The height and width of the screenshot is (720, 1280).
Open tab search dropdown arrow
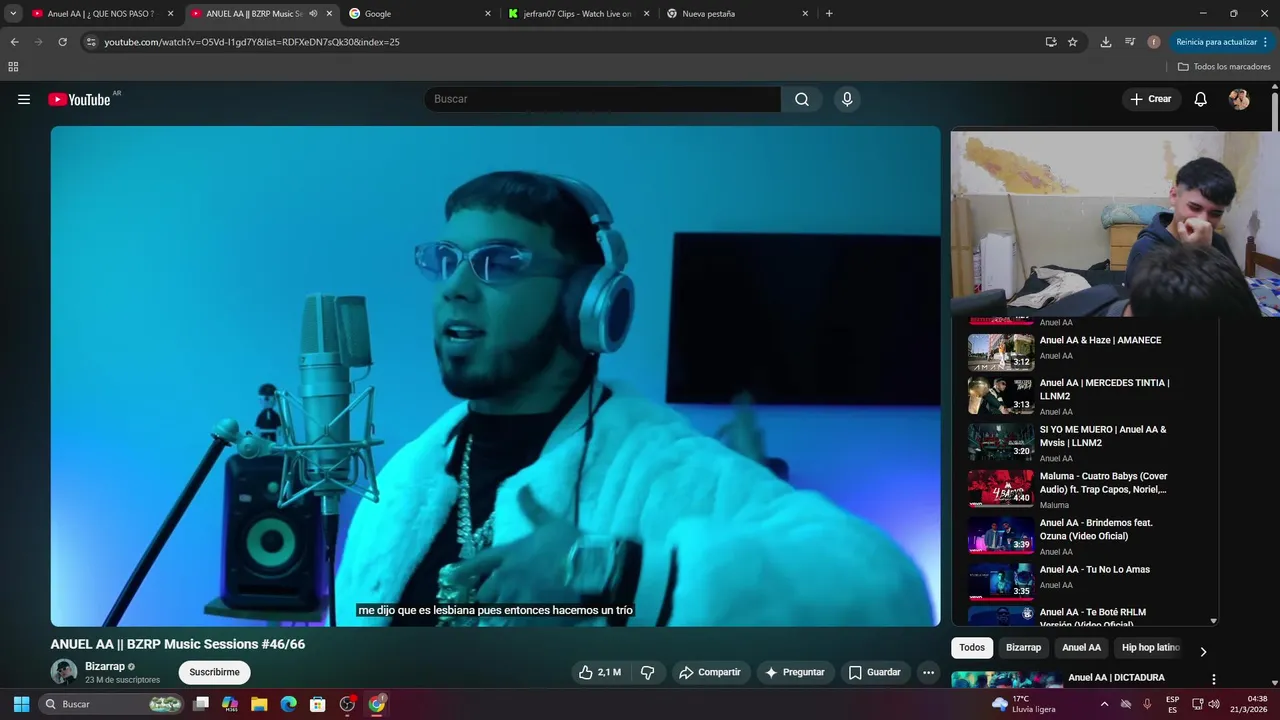click(x=13, y=14)
